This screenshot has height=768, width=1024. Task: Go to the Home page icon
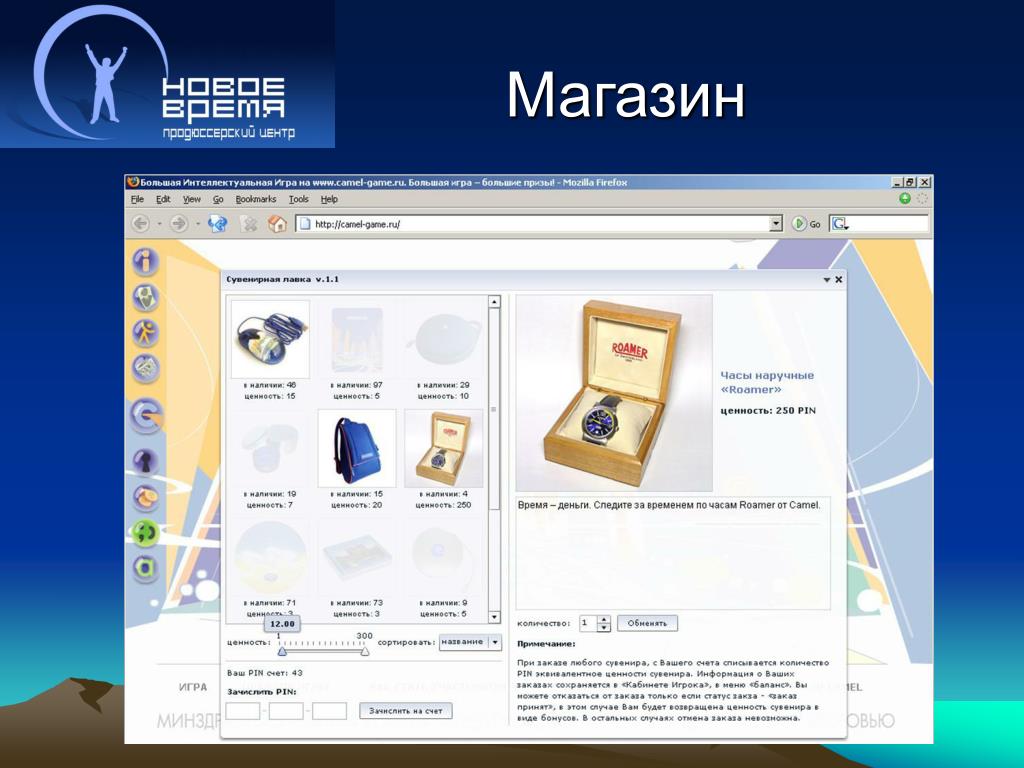[278, 223]
